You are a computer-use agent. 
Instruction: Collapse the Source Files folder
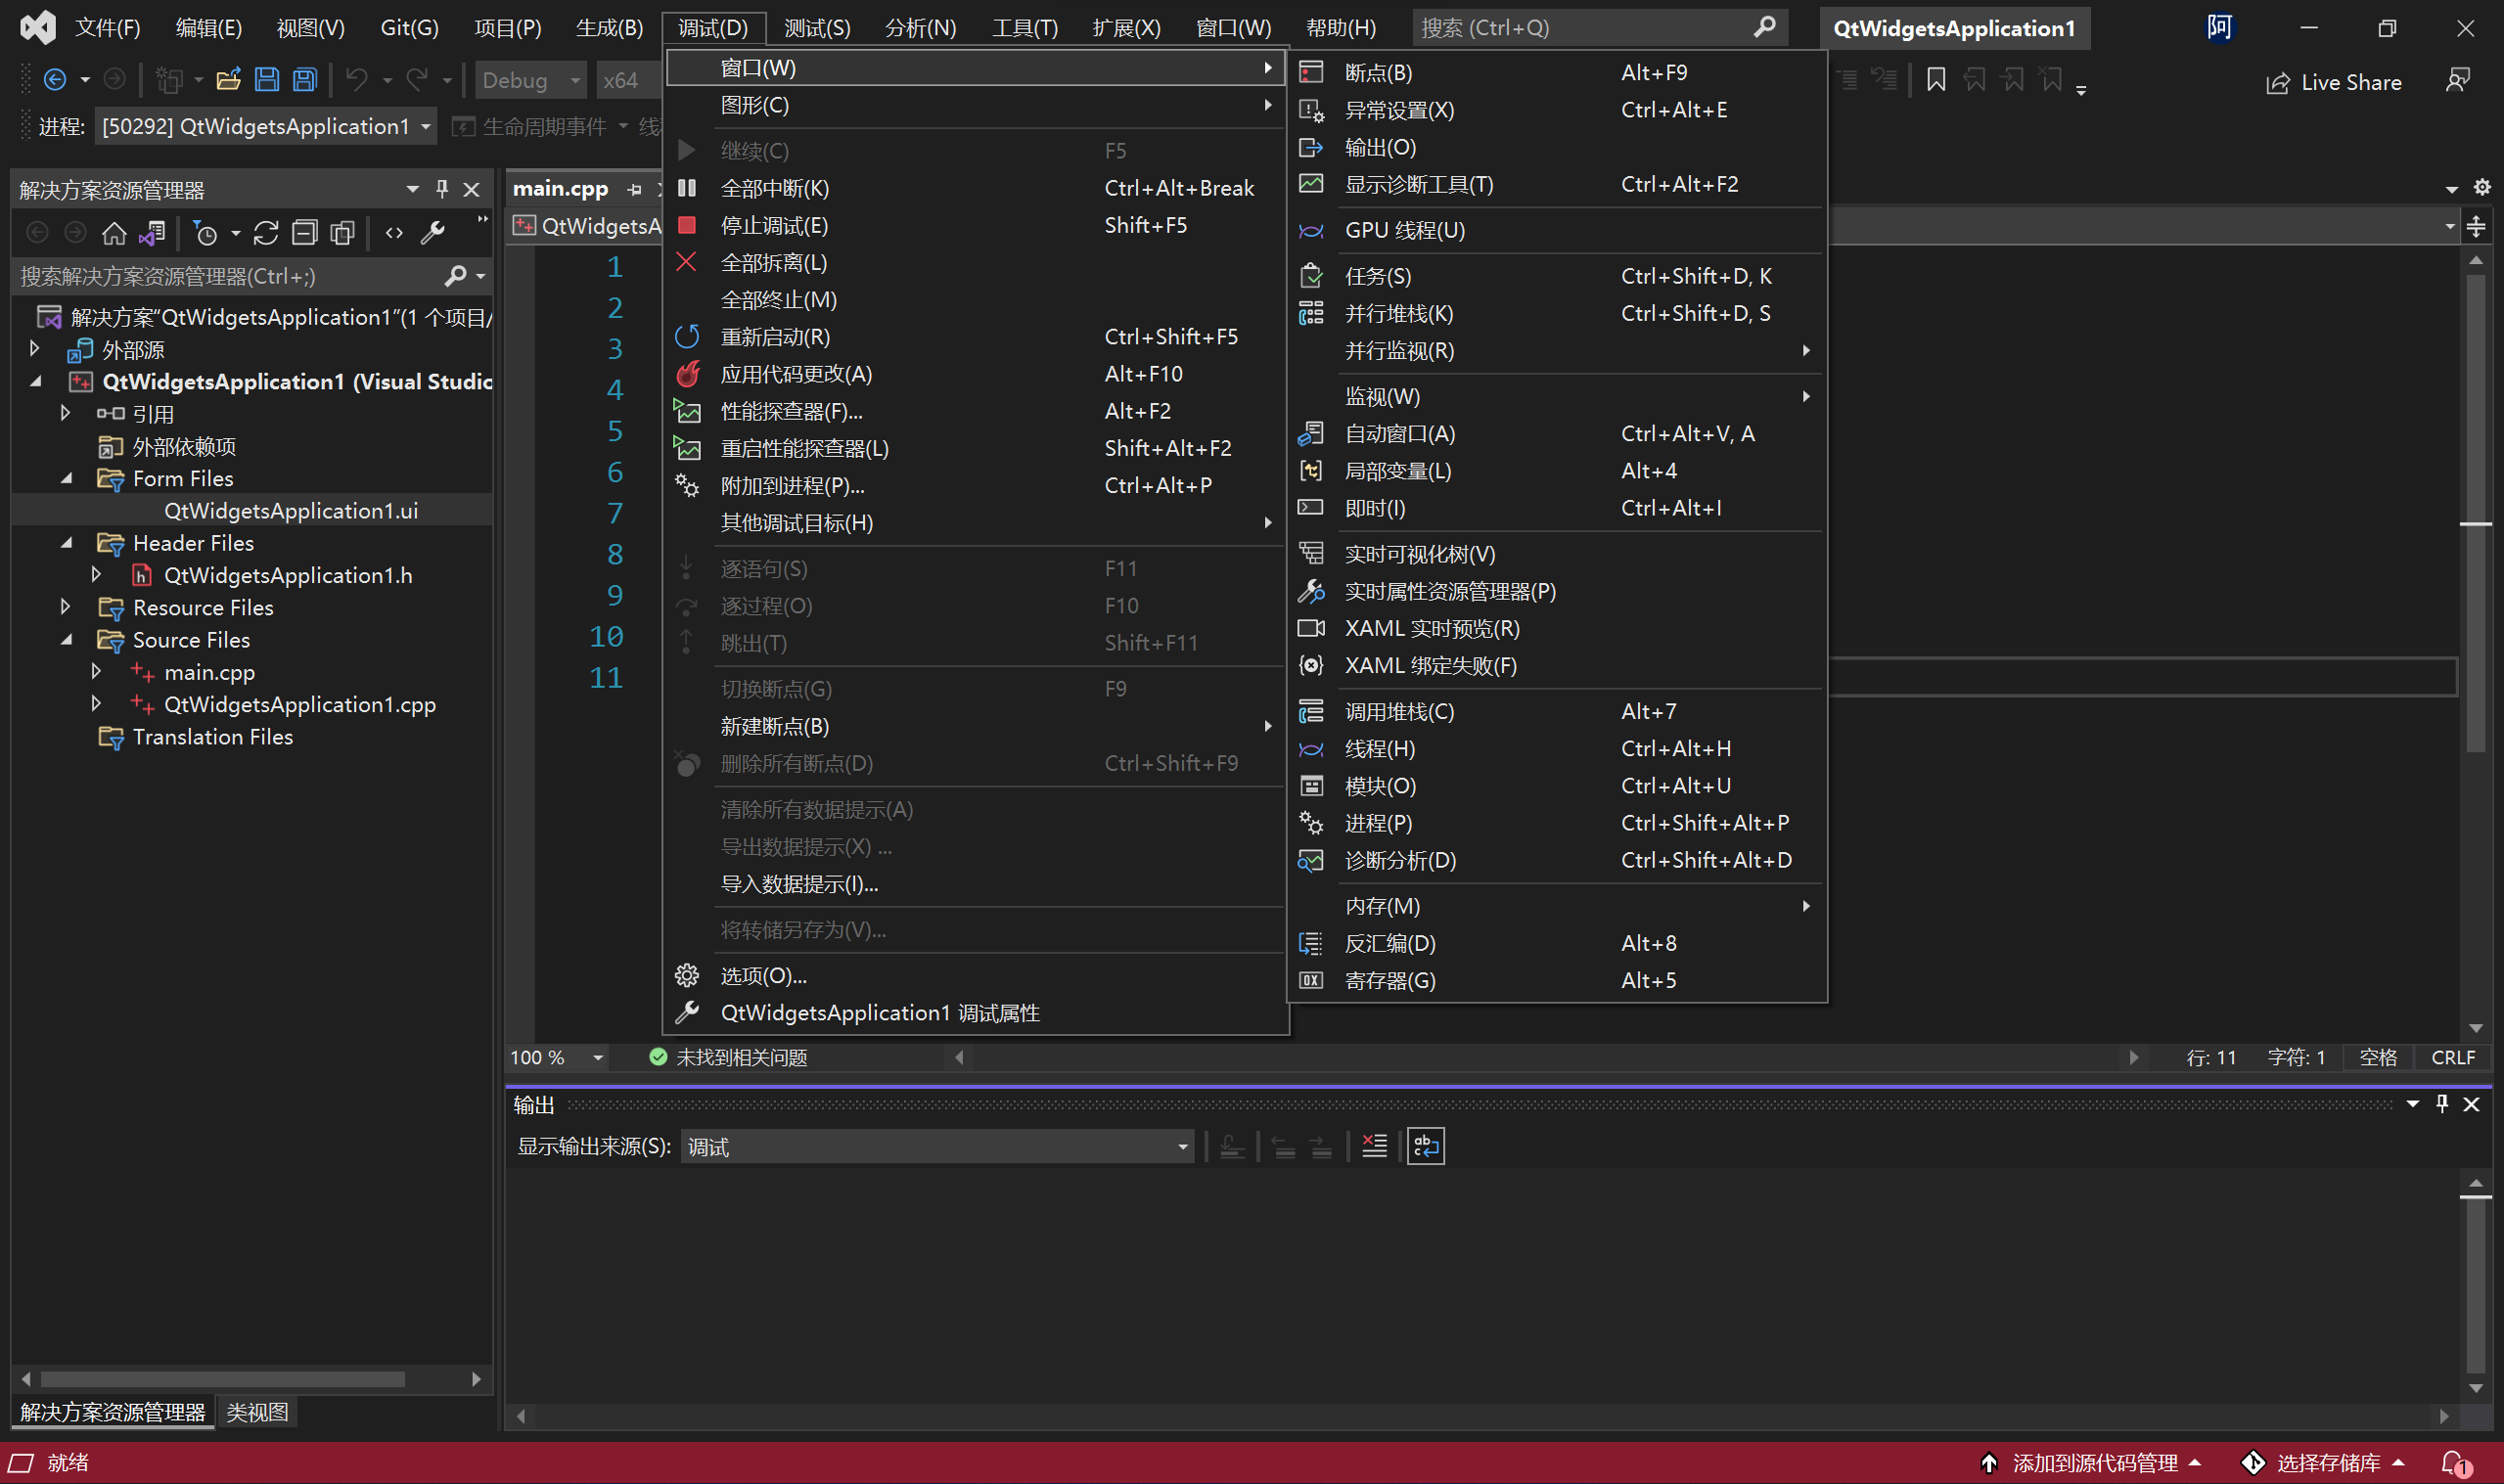pos(67,639)
